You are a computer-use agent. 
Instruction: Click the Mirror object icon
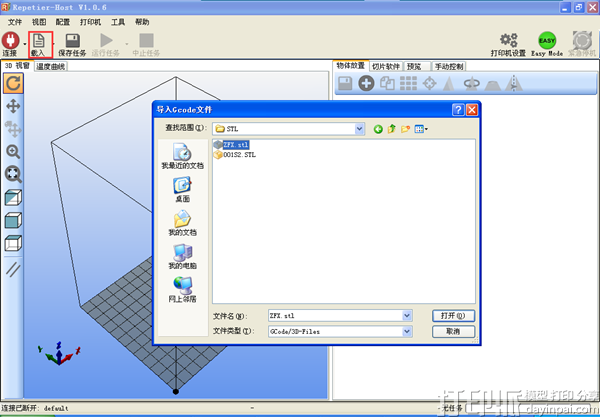pos(514,83)
